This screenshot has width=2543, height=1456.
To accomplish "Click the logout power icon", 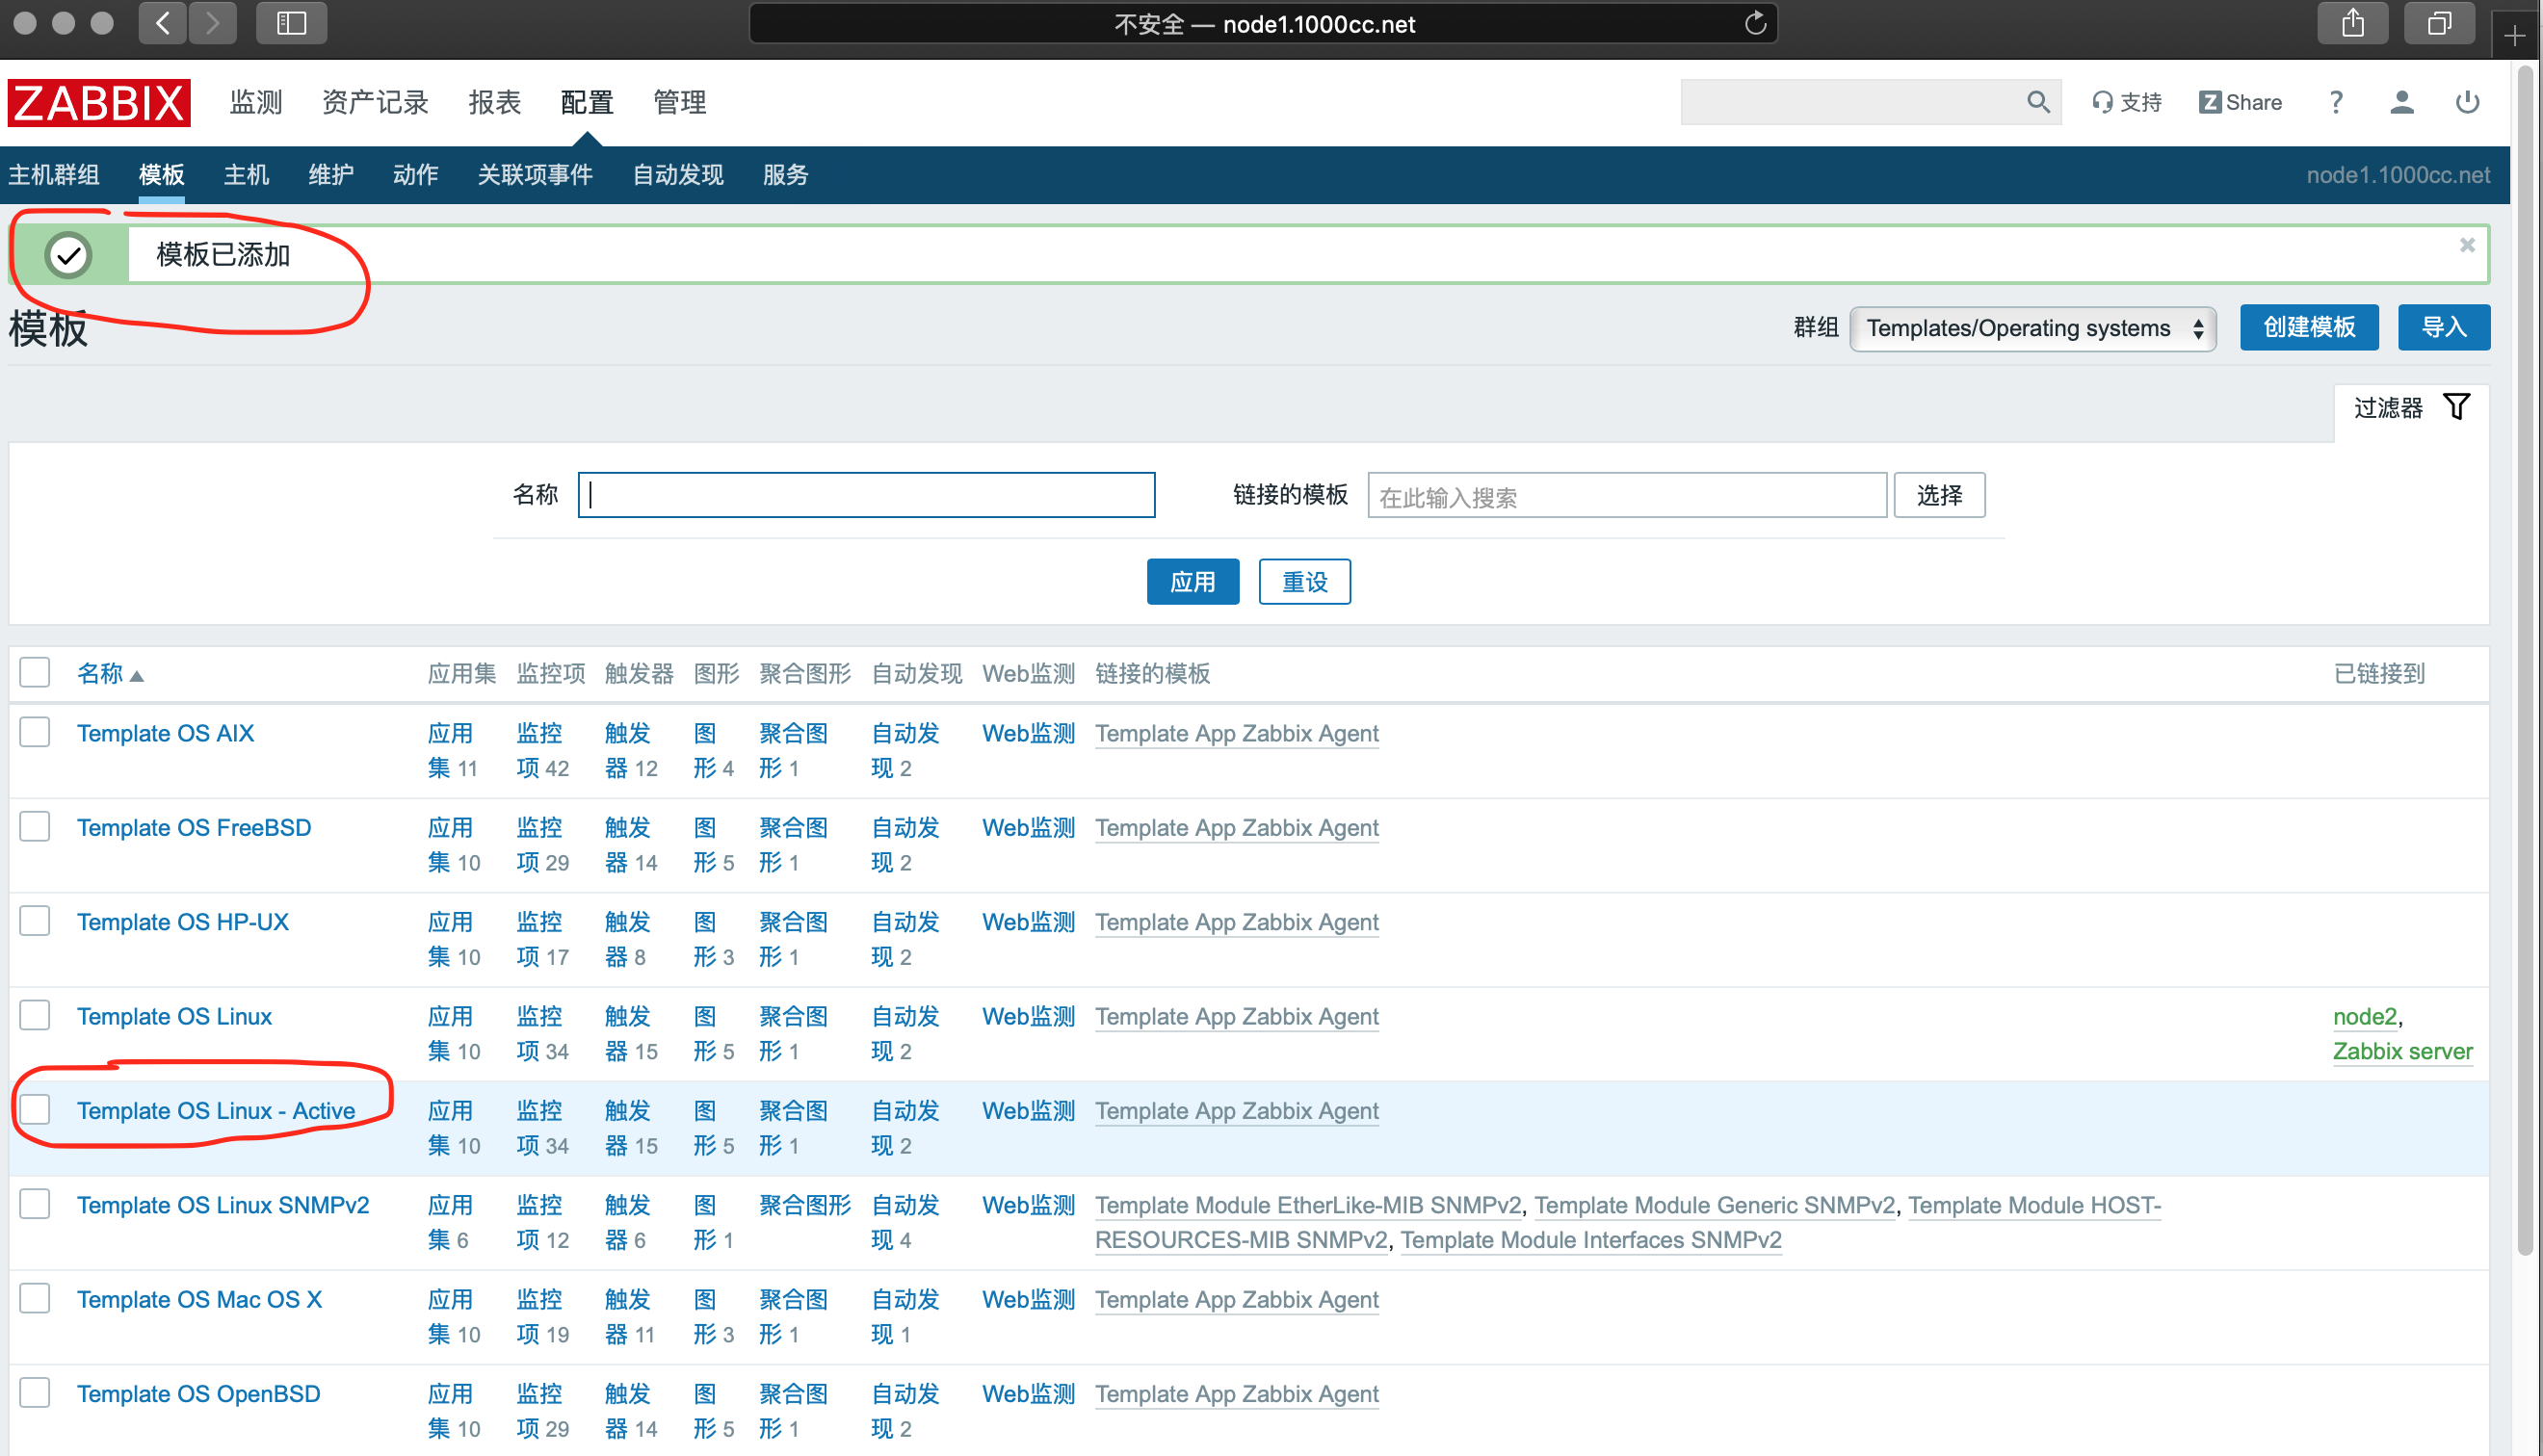I will tap(2466, 102).
